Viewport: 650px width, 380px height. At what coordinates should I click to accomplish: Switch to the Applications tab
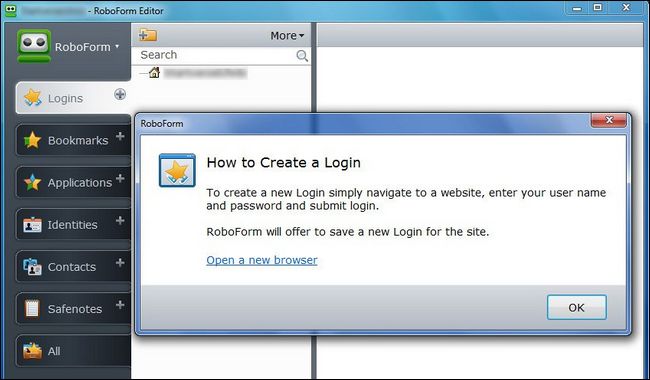73,182
